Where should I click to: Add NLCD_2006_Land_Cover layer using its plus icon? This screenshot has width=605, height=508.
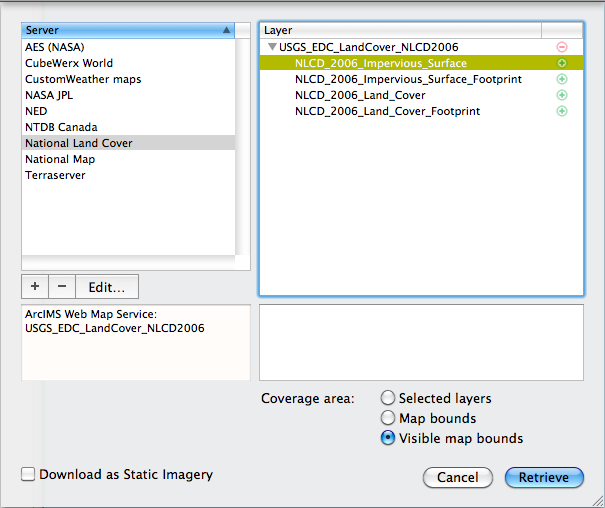pyautogui.click(x=562, y=95)
